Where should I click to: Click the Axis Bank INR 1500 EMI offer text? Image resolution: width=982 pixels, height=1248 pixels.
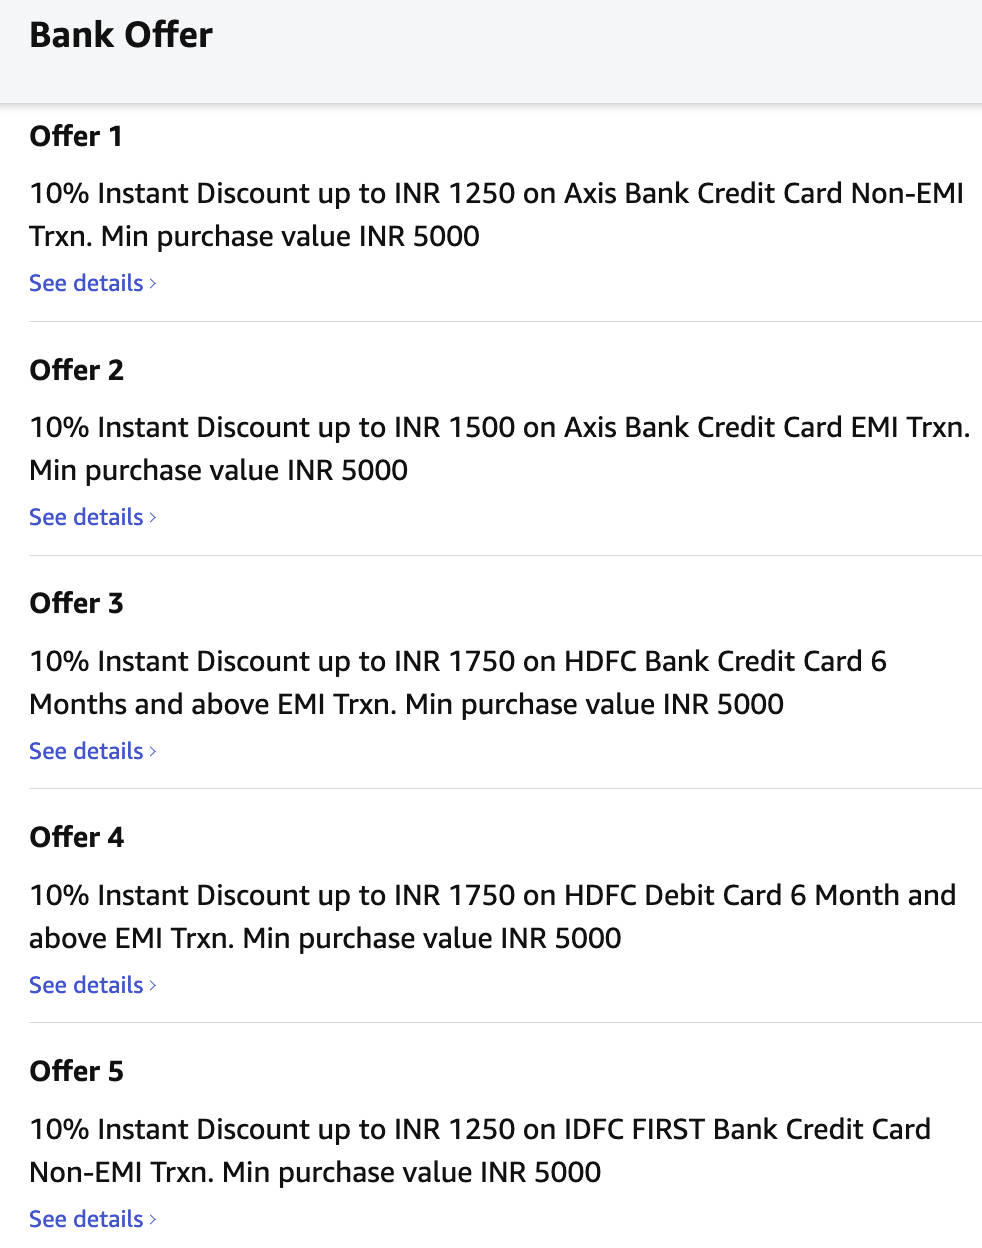click(499, 448)
